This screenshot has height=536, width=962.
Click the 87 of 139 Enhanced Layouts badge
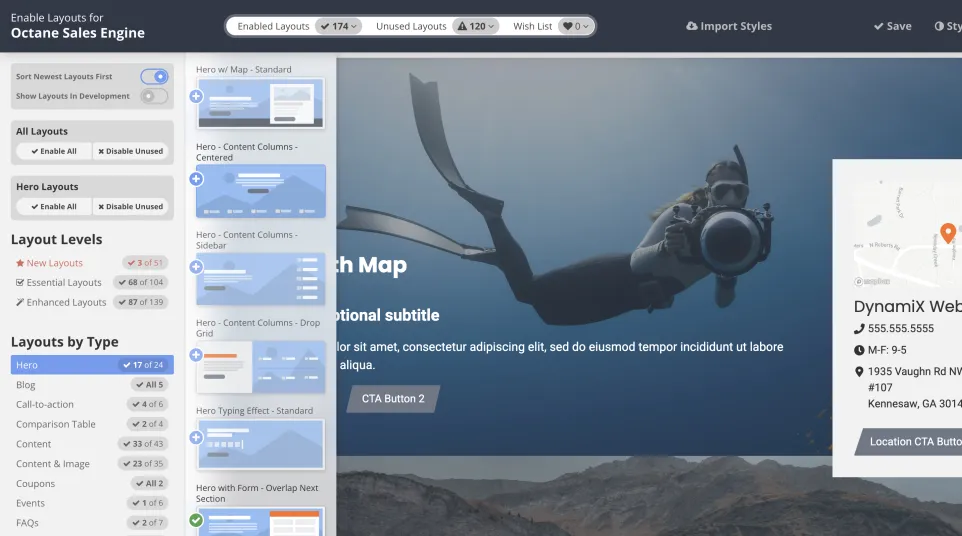tap(140, 302)
